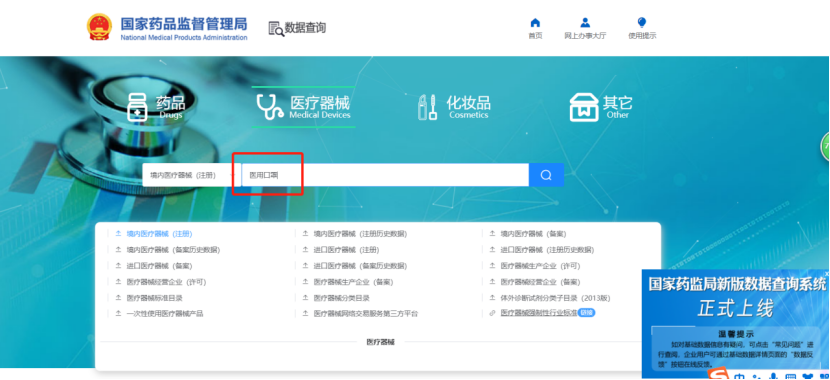This screenshot has width=830, height=380.
Task: Click the 温馨提示 notice heading
Action: pyautogui.click(x=736, y=334)
